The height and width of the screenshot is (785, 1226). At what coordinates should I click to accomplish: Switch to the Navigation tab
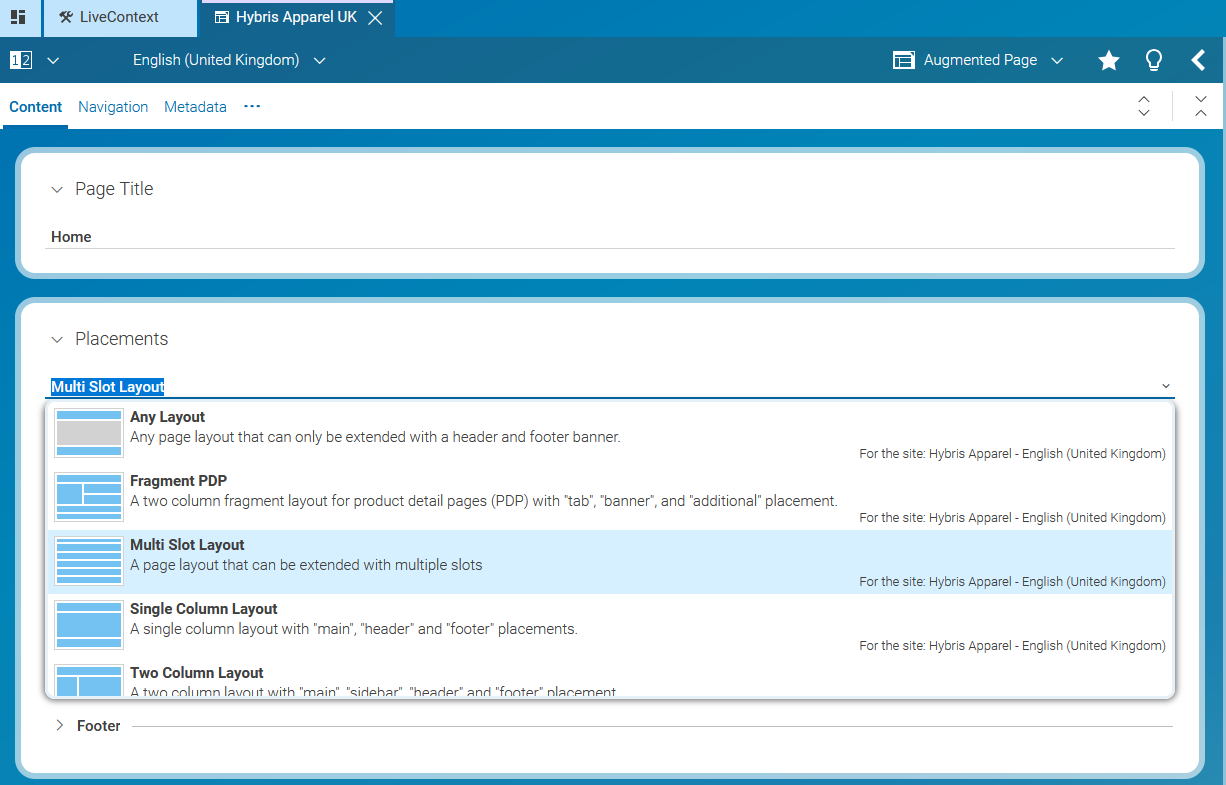coord(113,107)
